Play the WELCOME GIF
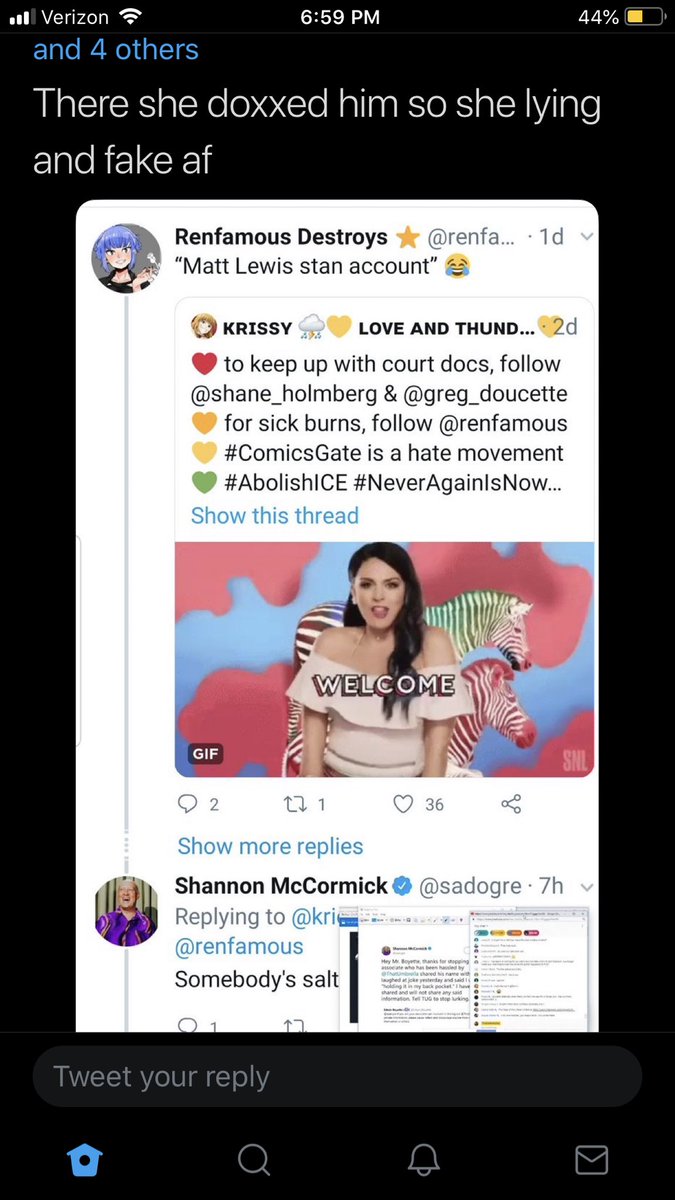Viewport: 675px width, 1200px height. point(385,660)
